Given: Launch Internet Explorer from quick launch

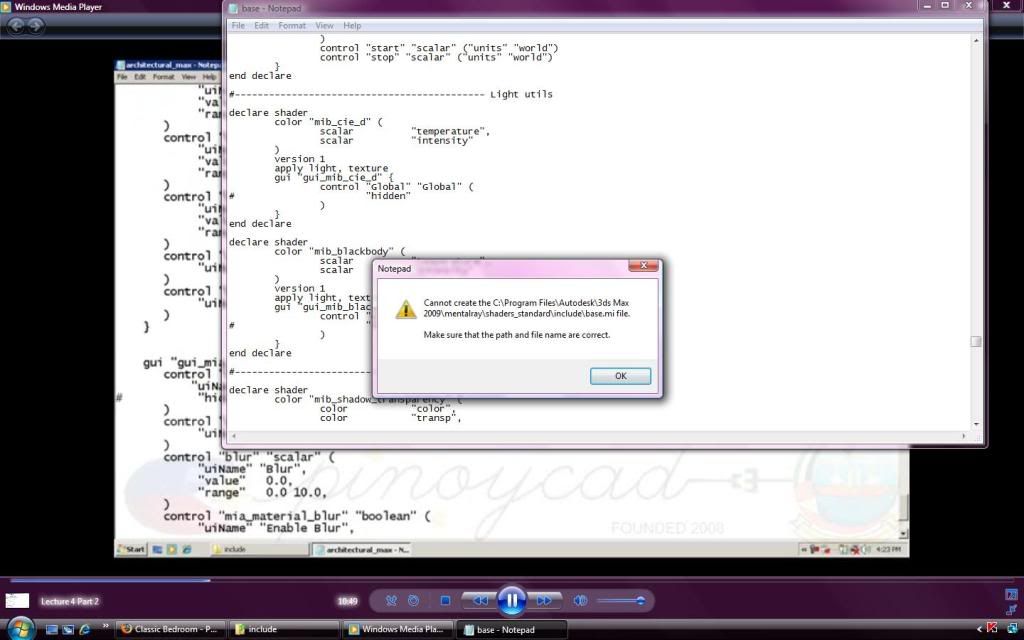Looking at the screenshot, I should (x=84, y=630).
